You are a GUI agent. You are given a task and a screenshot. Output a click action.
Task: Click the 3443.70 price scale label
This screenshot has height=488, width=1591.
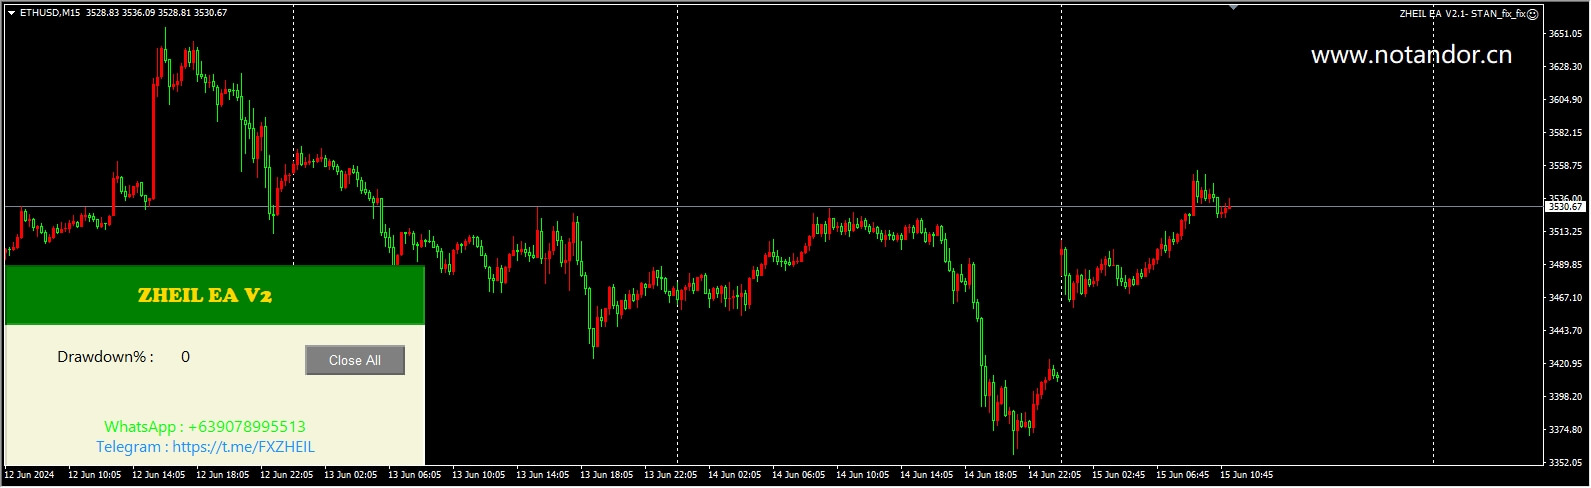pos(1565,331)
